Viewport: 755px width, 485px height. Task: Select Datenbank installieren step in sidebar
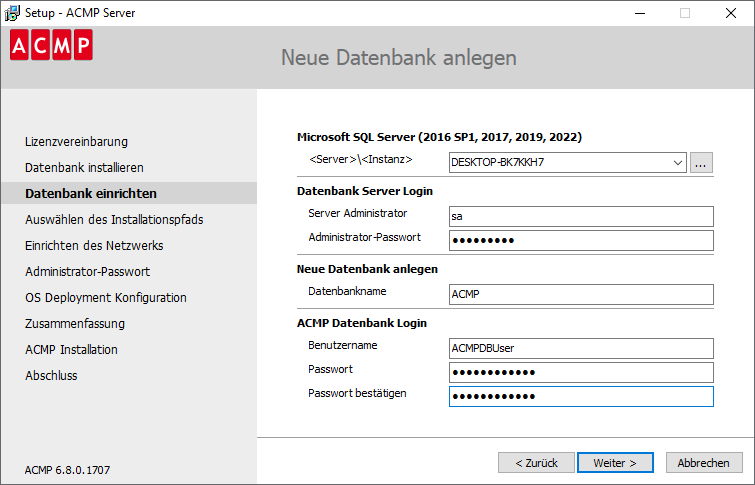click(x=84, y=168)
